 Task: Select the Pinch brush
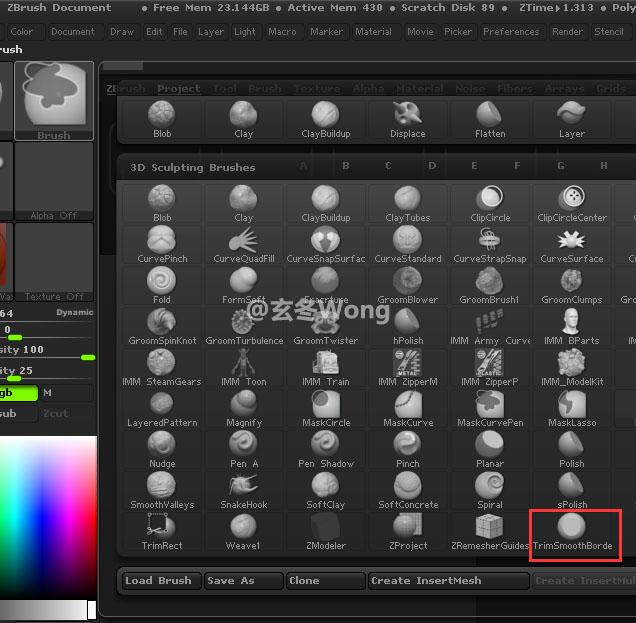408,450
